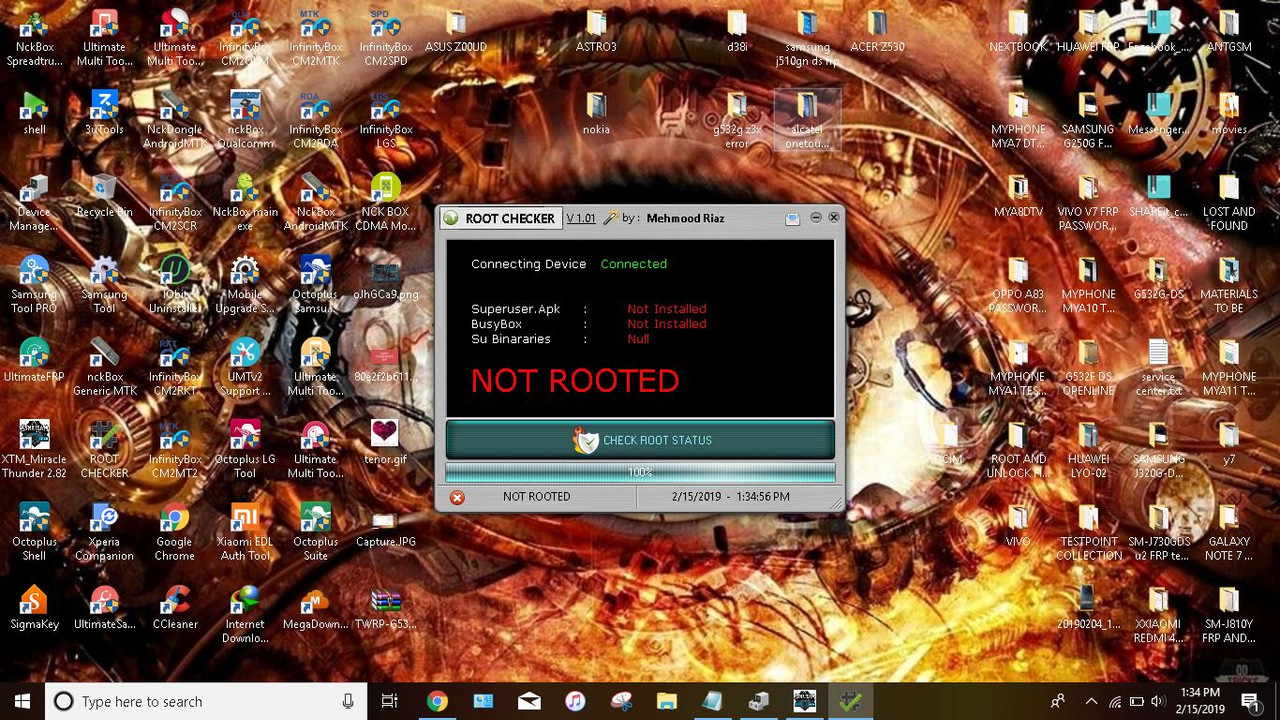Select nckBox Qualcomm desktop icon
1280x720 pixels.
pos(245,120)
